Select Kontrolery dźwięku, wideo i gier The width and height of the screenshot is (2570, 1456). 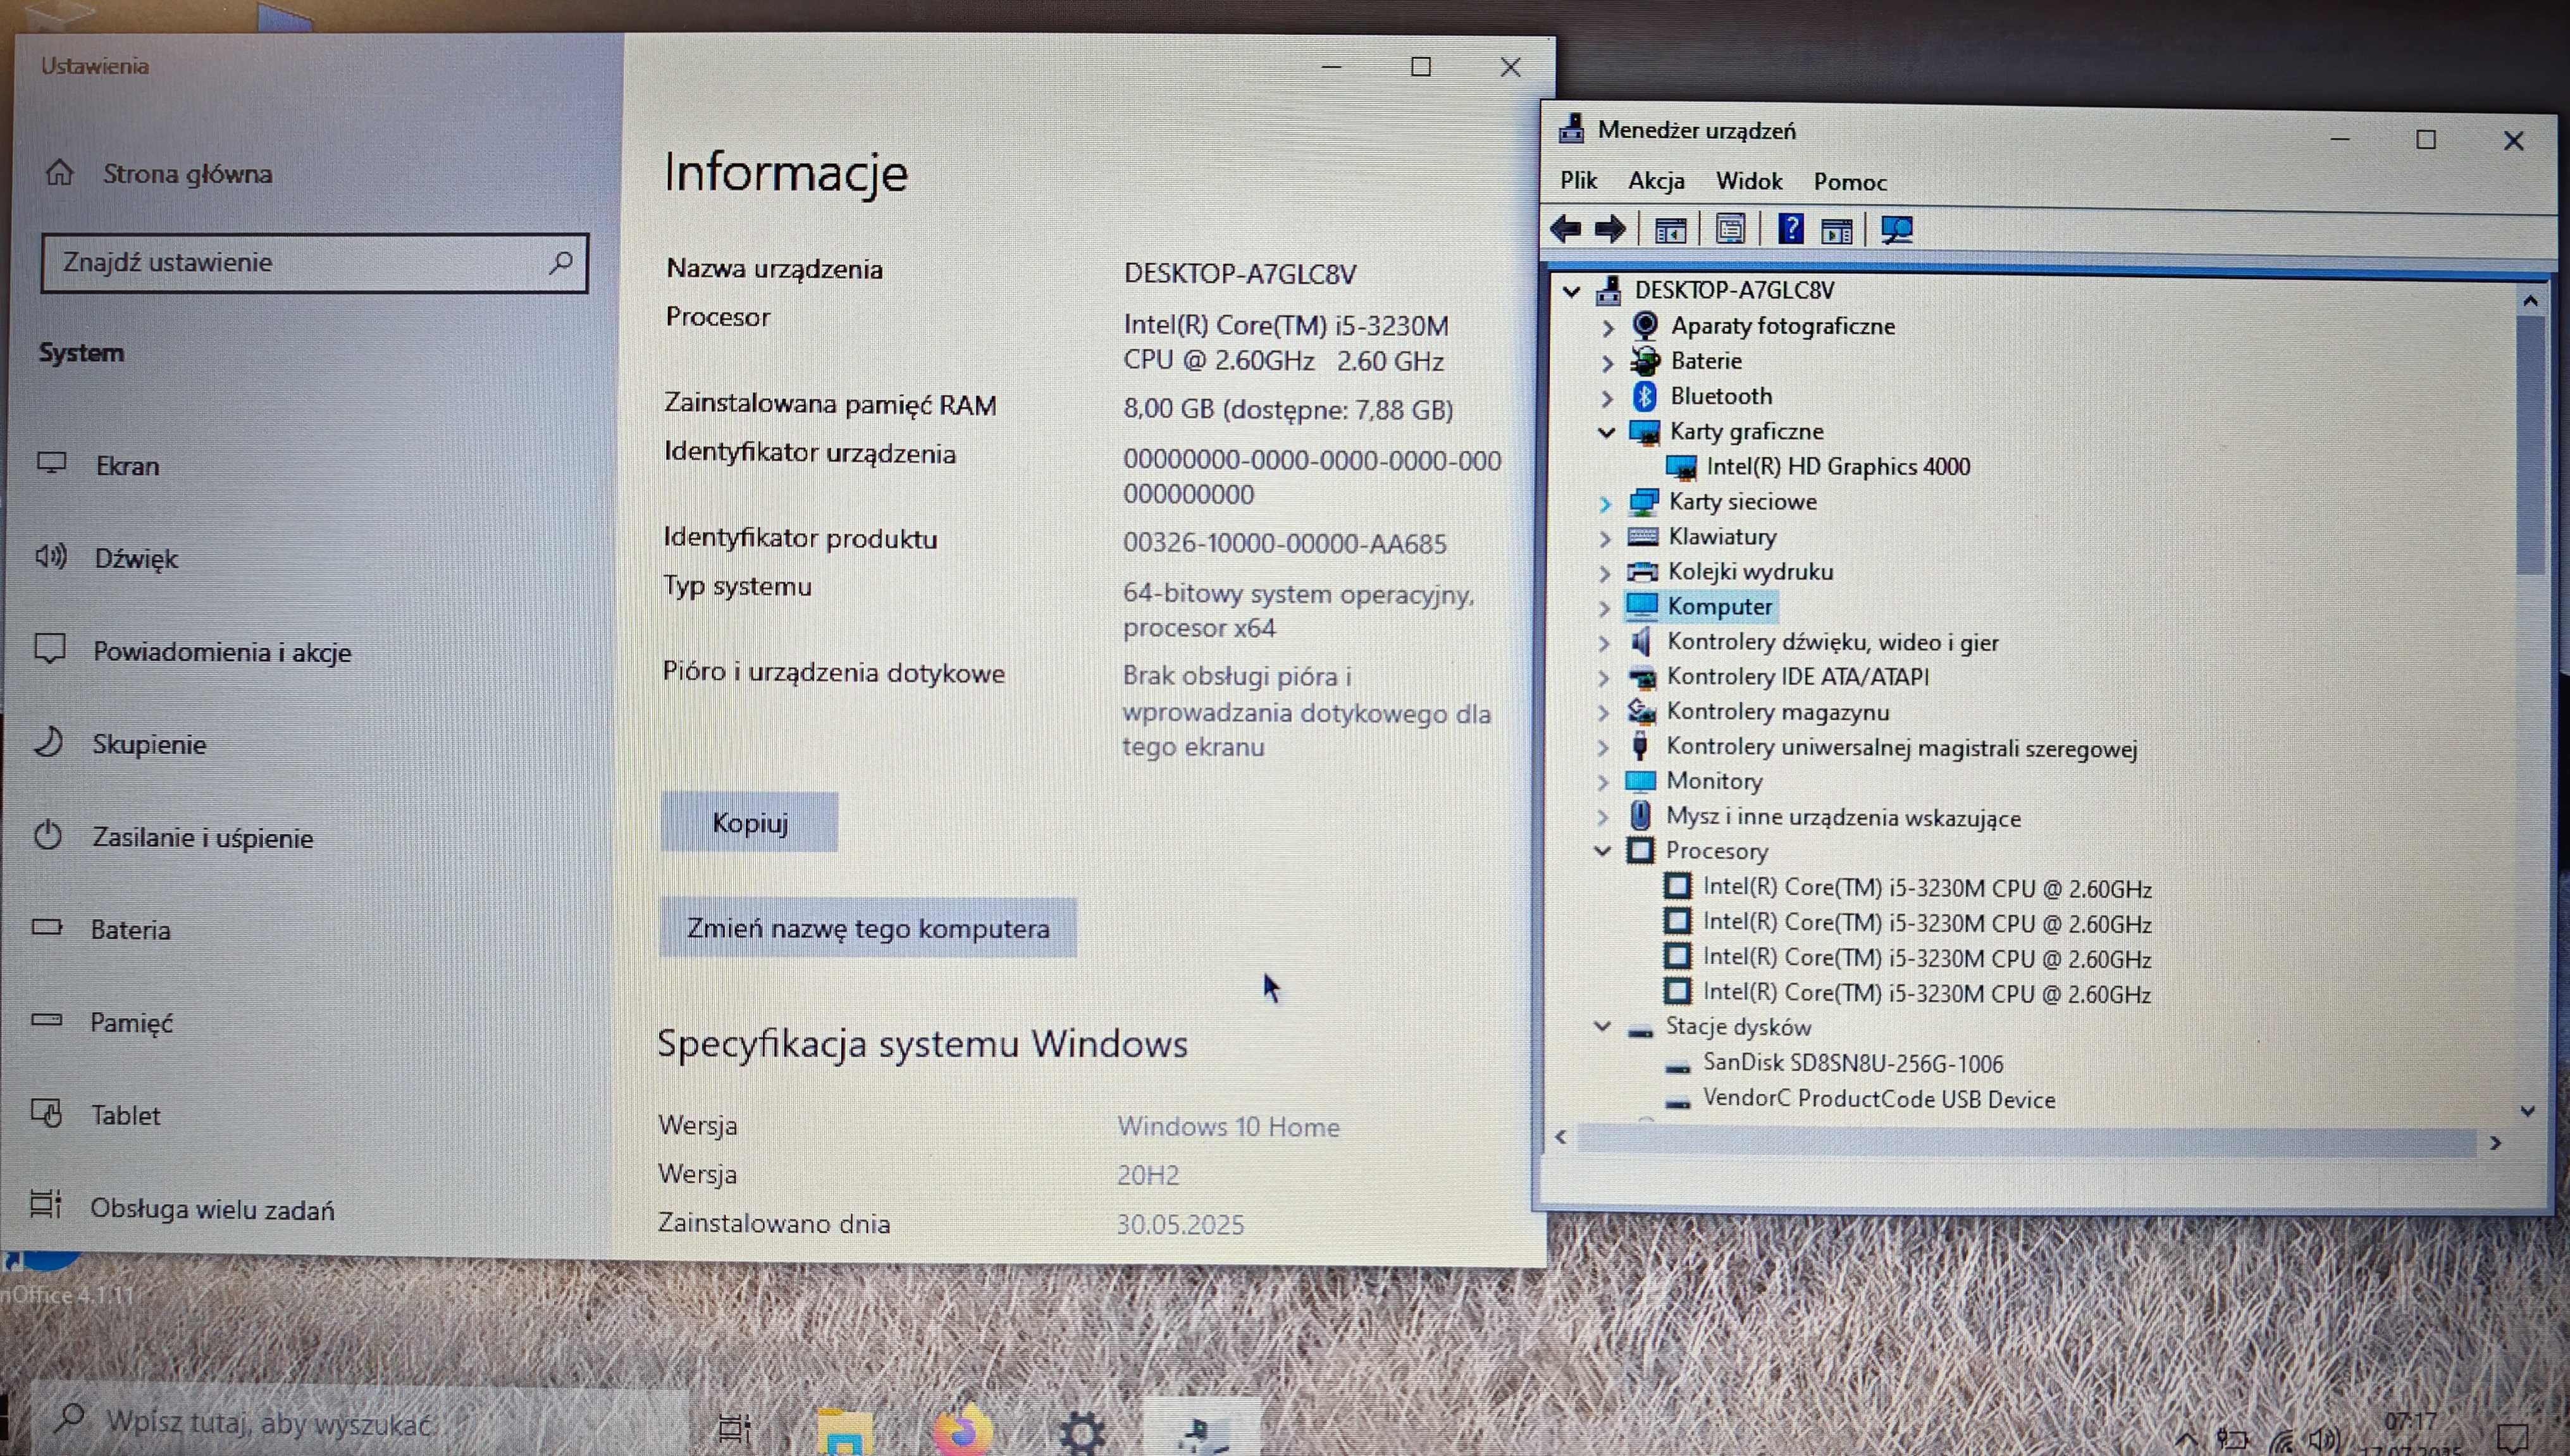pos(1832,642)
